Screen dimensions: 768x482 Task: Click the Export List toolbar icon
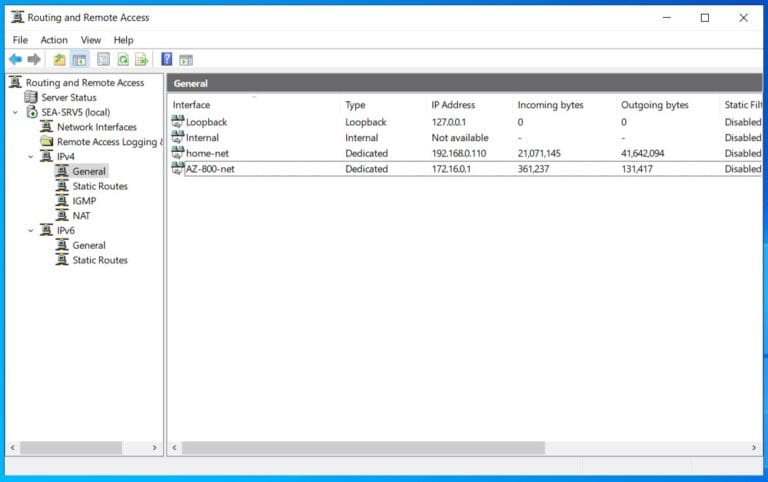(142, 60)
